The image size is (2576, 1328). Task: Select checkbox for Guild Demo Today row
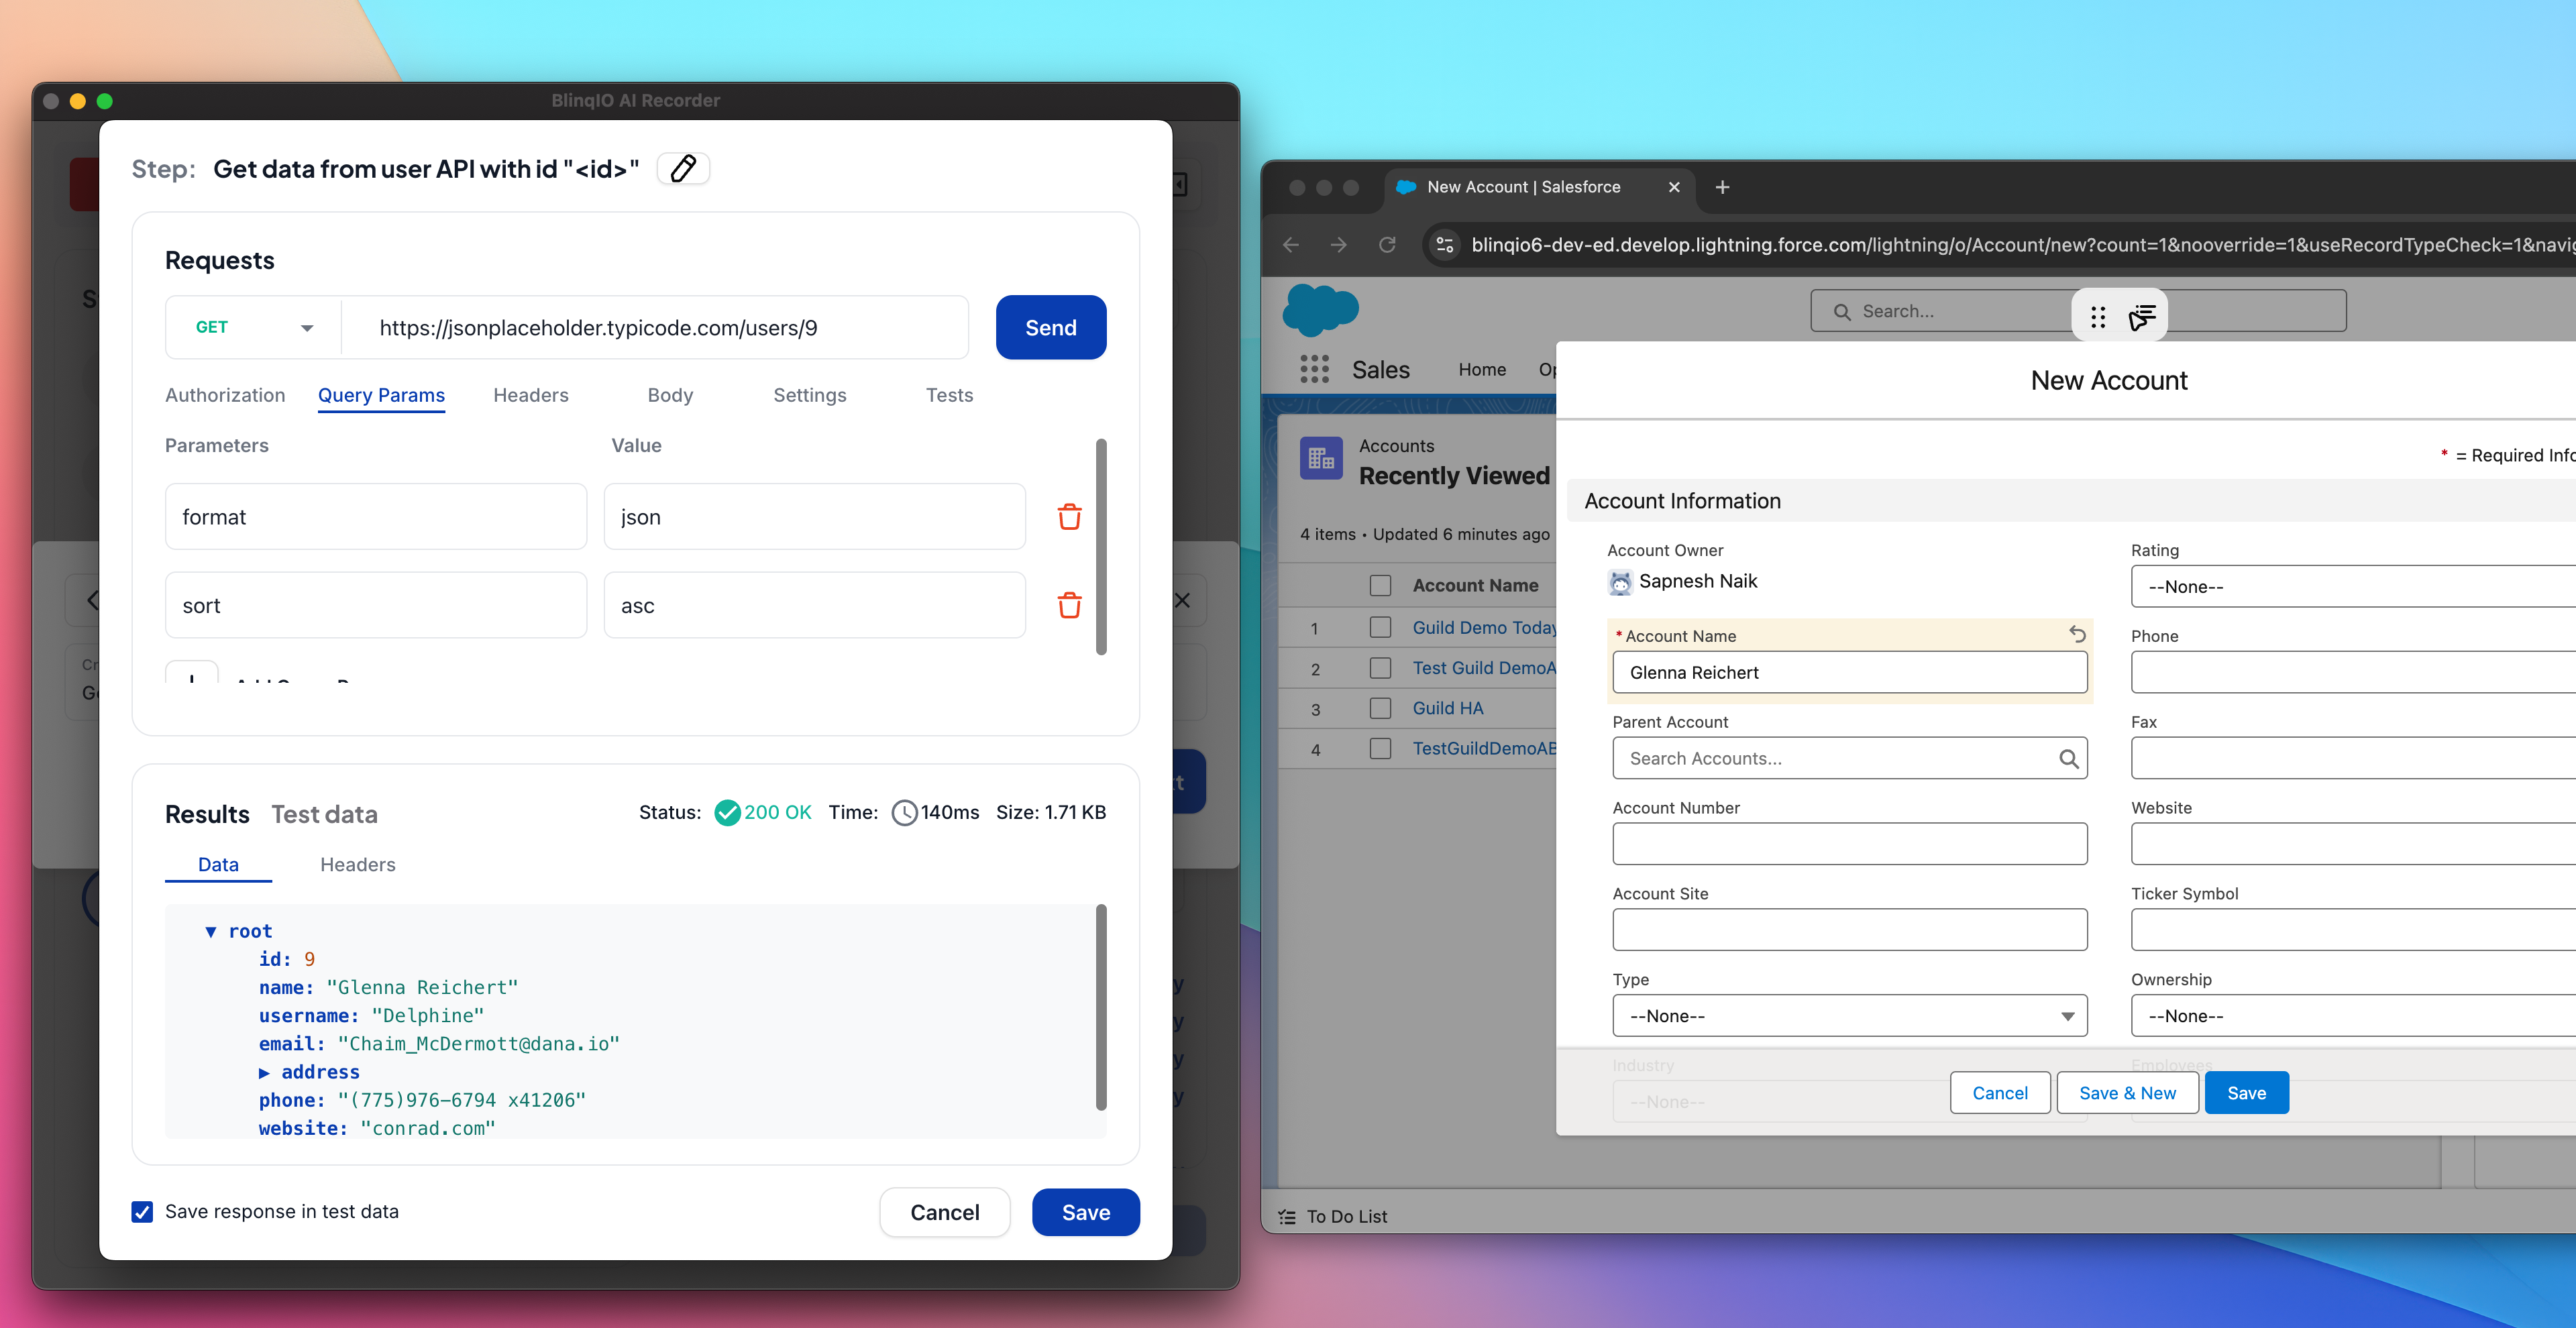[x=1380, y=628]
